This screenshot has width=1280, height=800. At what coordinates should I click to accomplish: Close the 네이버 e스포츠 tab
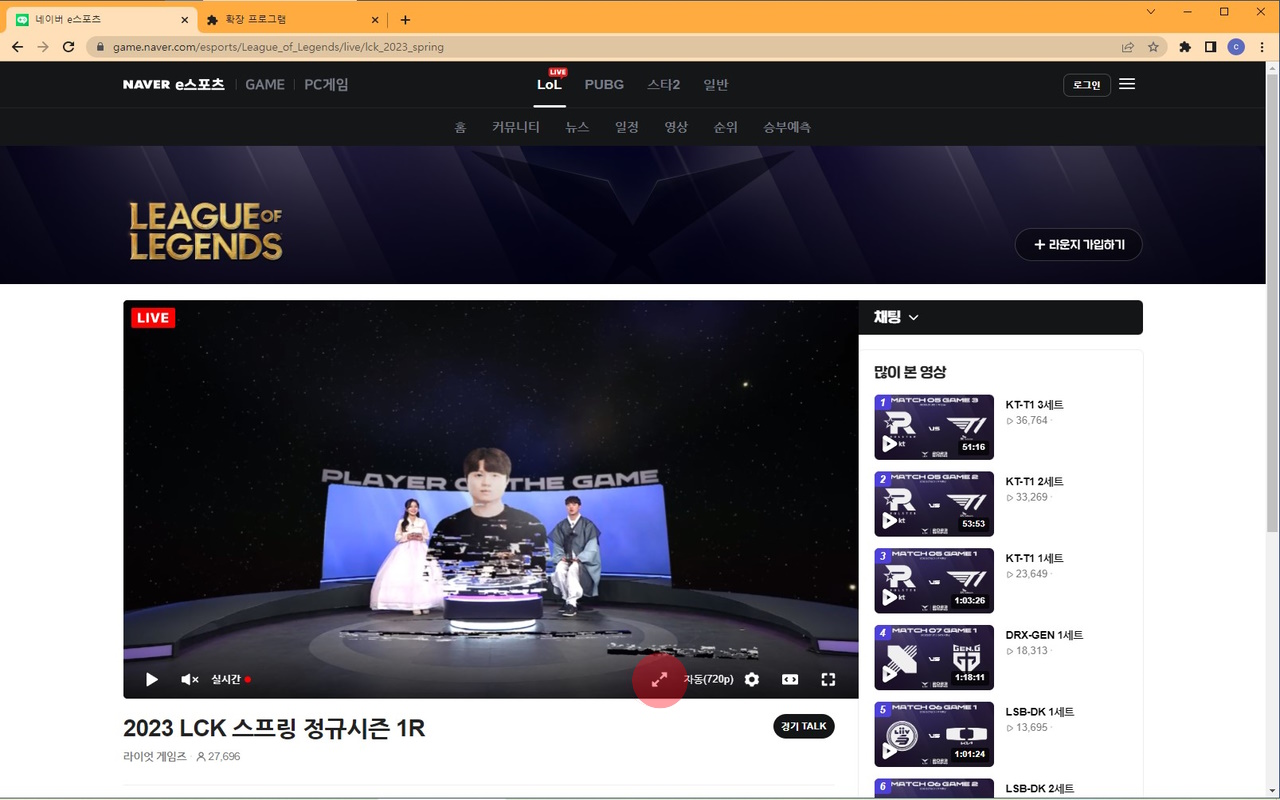click(184, 20)
